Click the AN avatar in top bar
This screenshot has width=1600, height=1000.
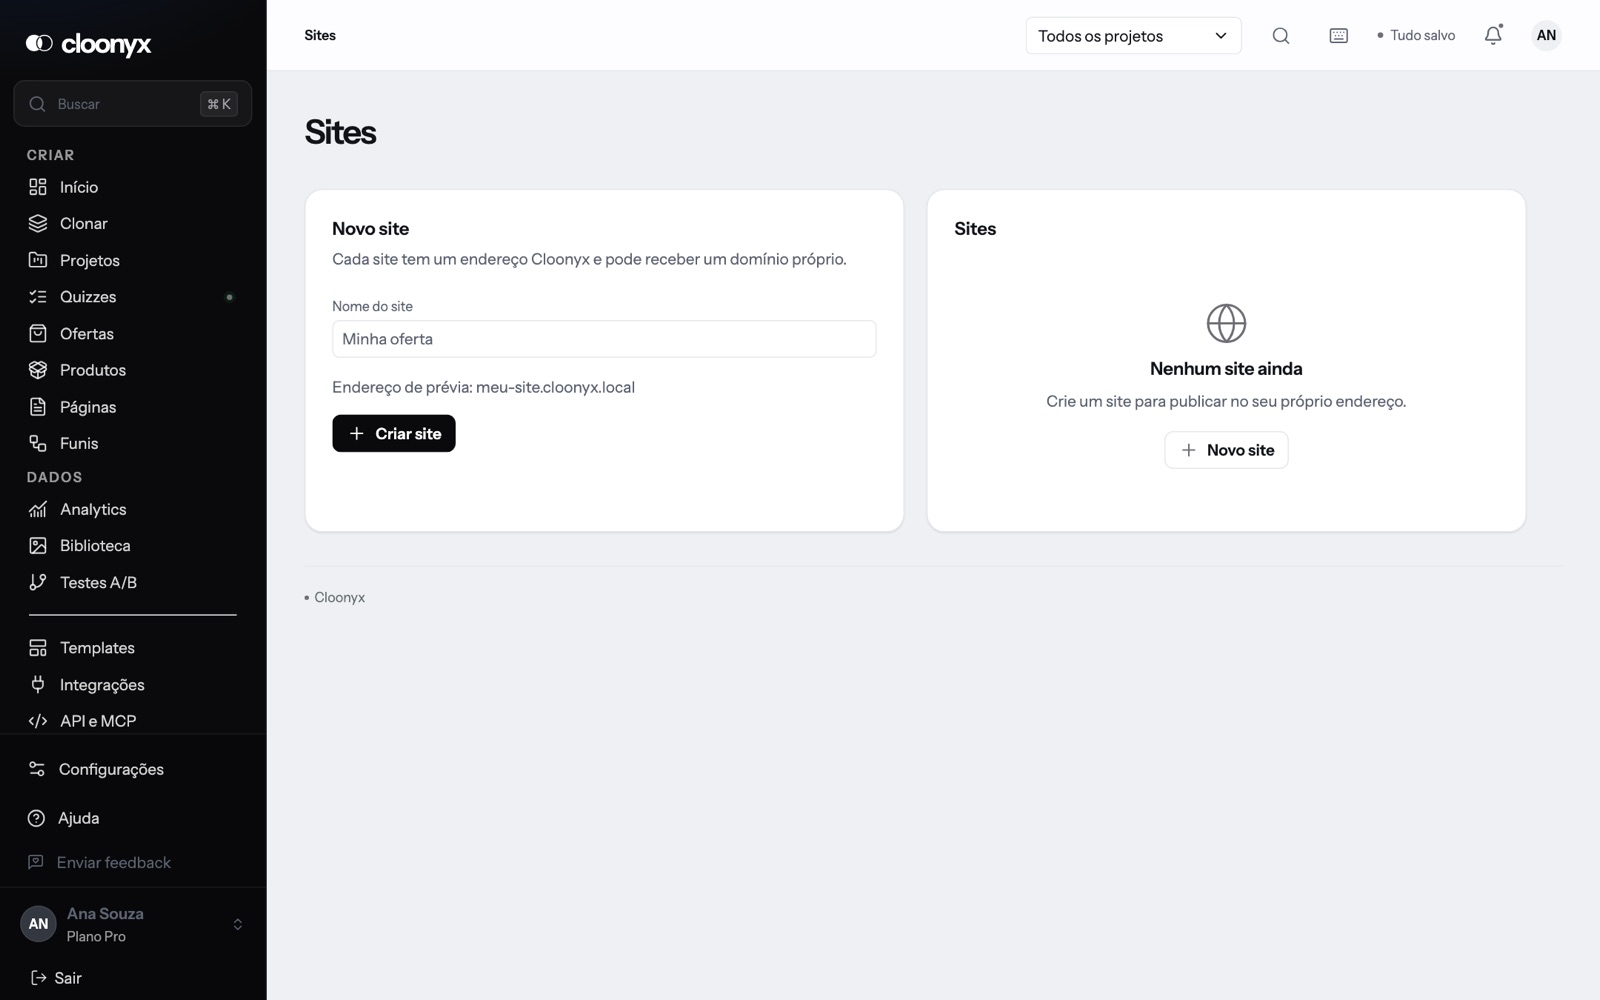pyautogui.click(x=1546, y=35)
